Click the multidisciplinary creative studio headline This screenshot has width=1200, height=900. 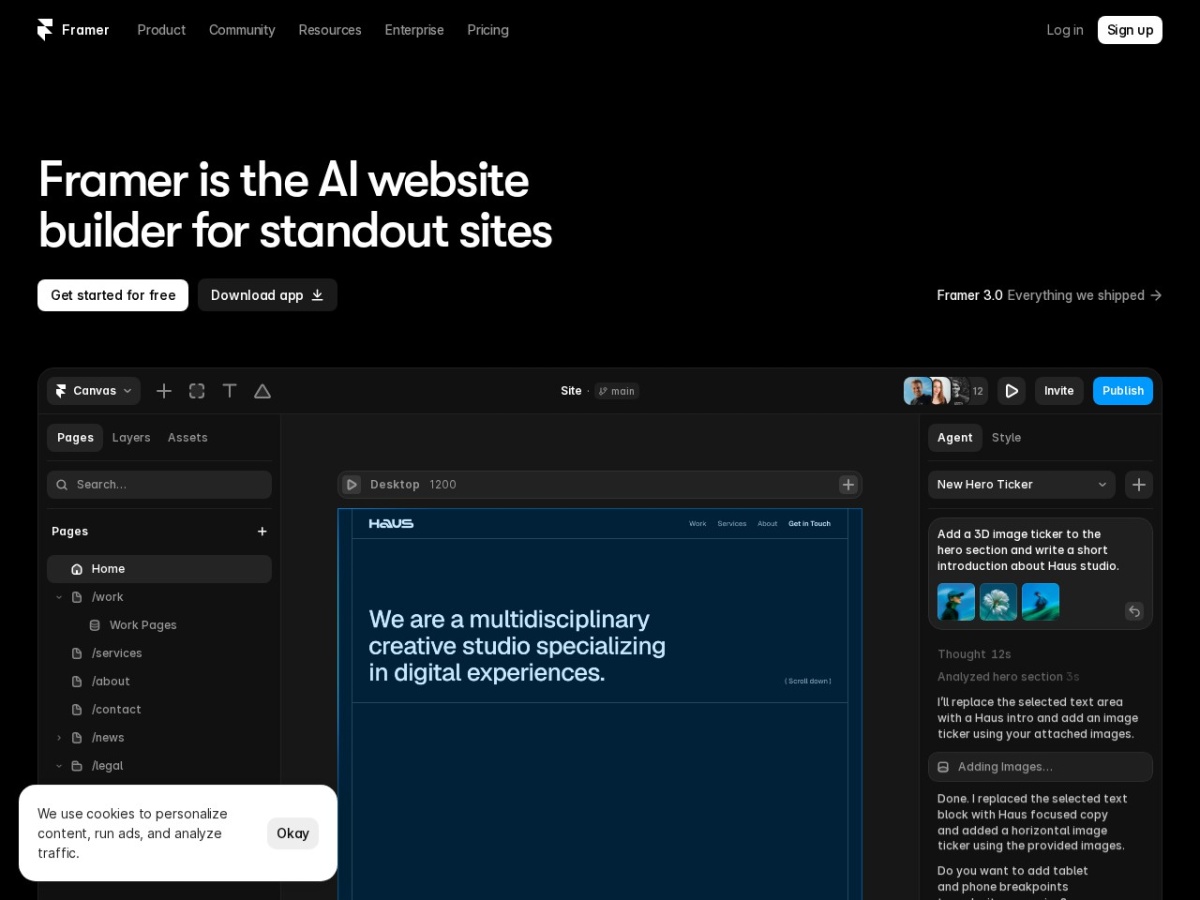tap(517, 646)
